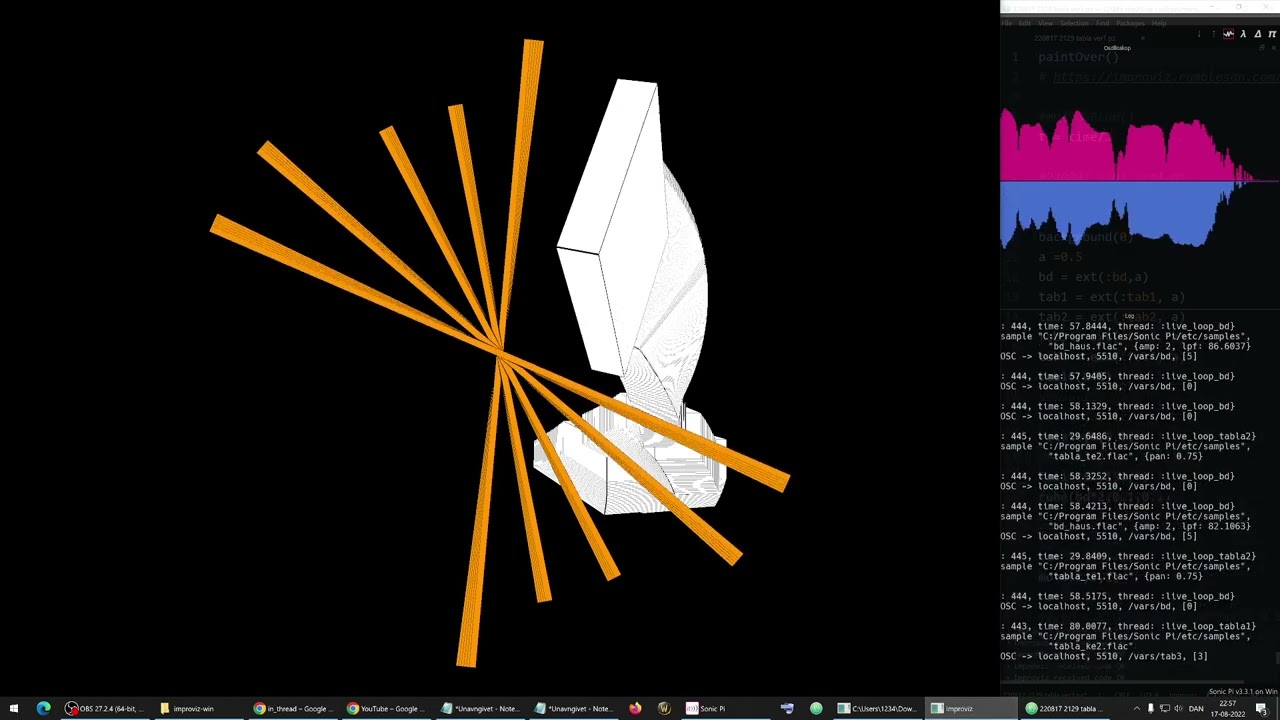Image resolution: width=1280 pixels, height=720 pixels.
Task: Open Microsoft Edge from the taskbar
Action: [43, 709]
